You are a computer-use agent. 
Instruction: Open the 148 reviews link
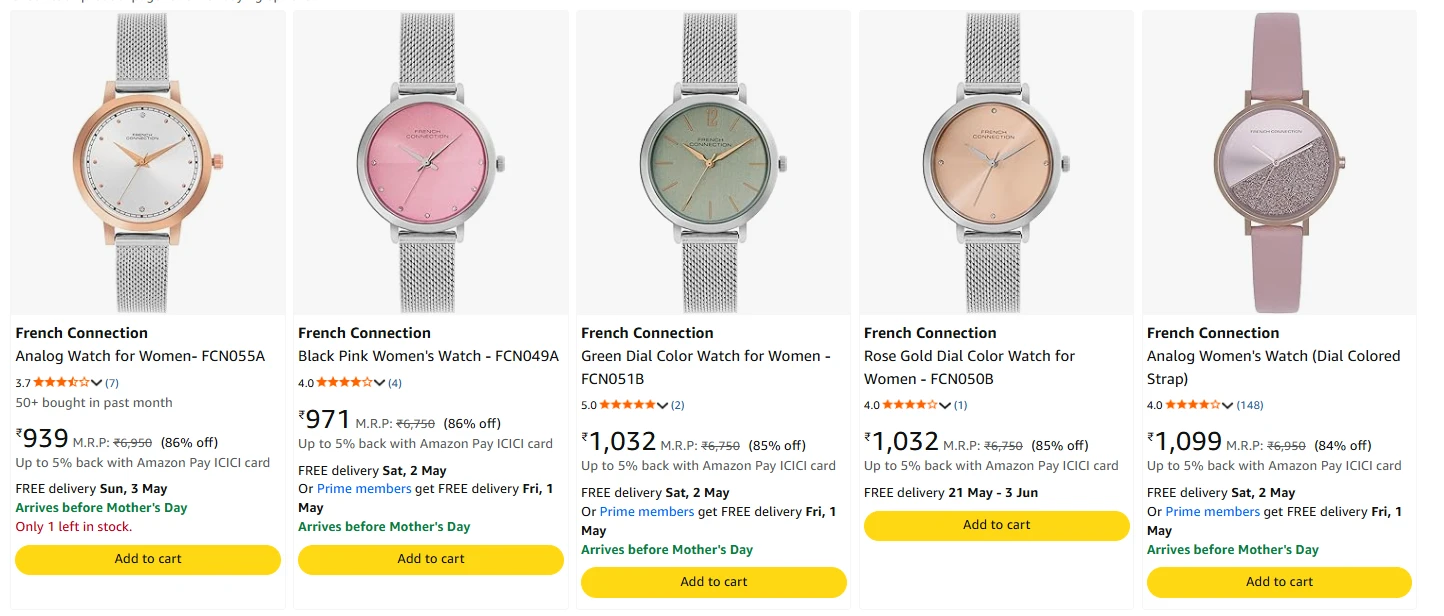pos(1250,405)
